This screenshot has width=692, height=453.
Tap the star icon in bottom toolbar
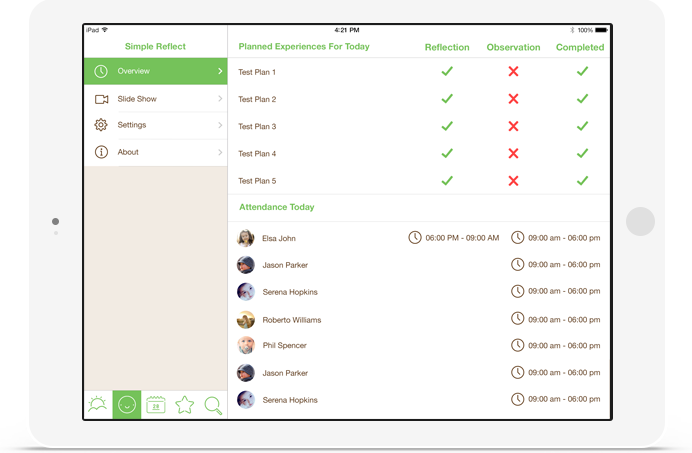pos(184,405)
